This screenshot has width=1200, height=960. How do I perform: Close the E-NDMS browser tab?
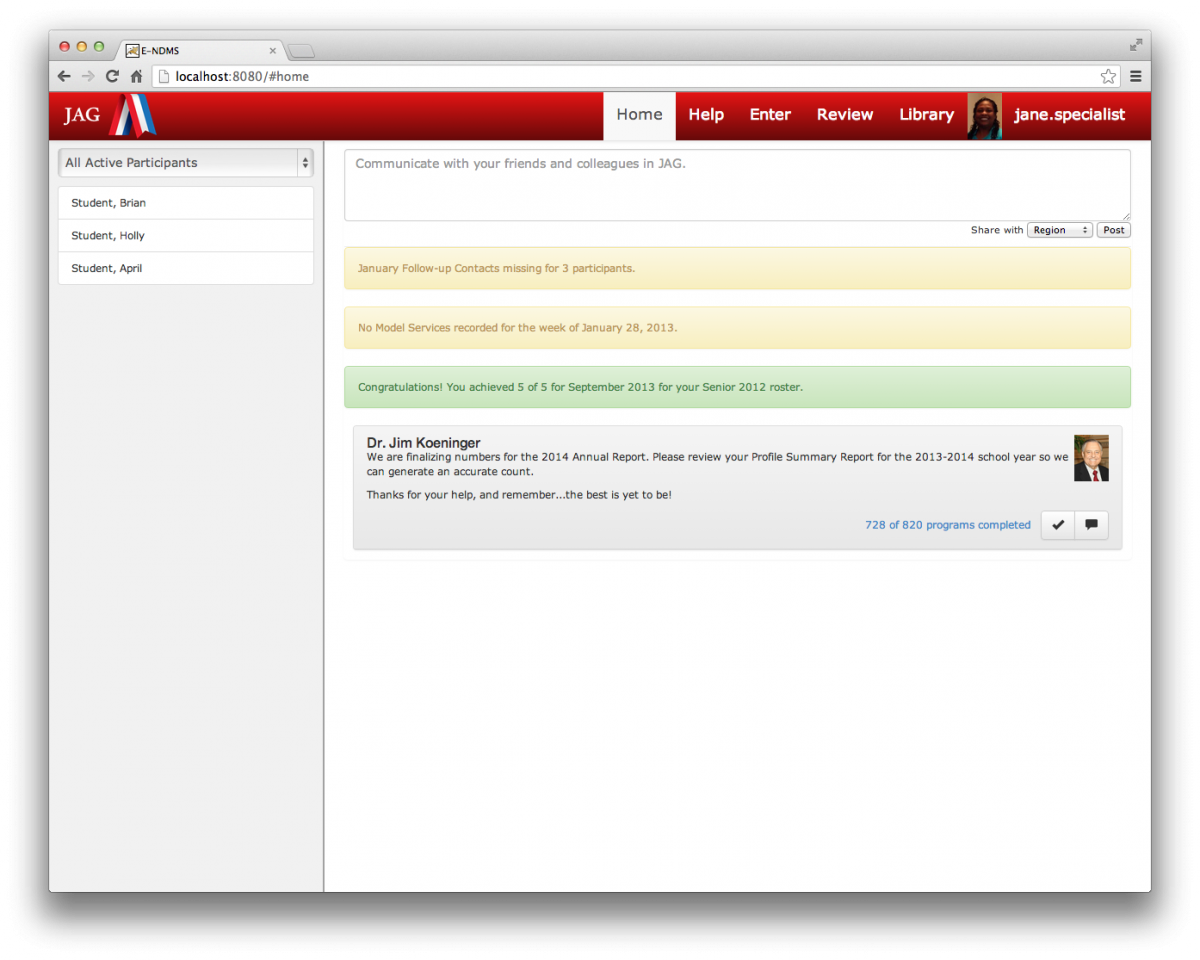coord(273,51)
